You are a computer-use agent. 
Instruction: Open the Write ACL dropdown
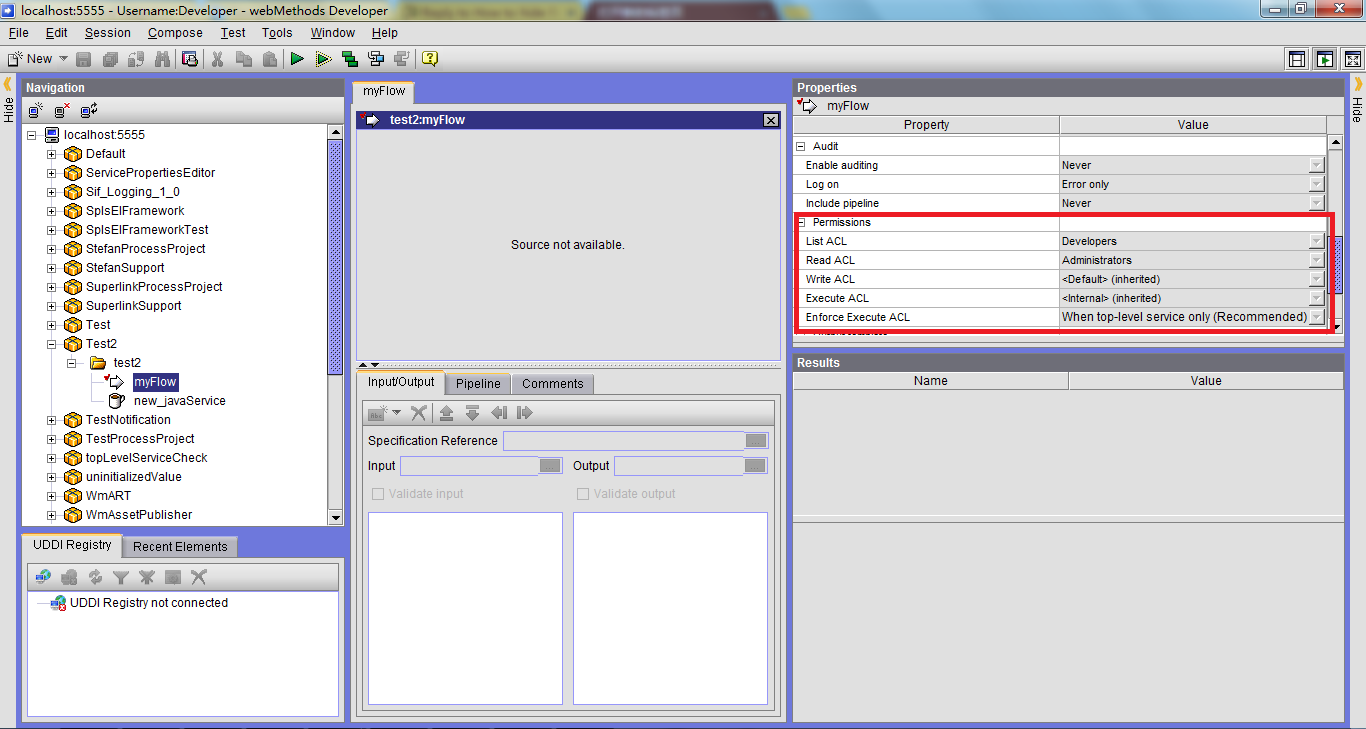[x=1317, y=279]
